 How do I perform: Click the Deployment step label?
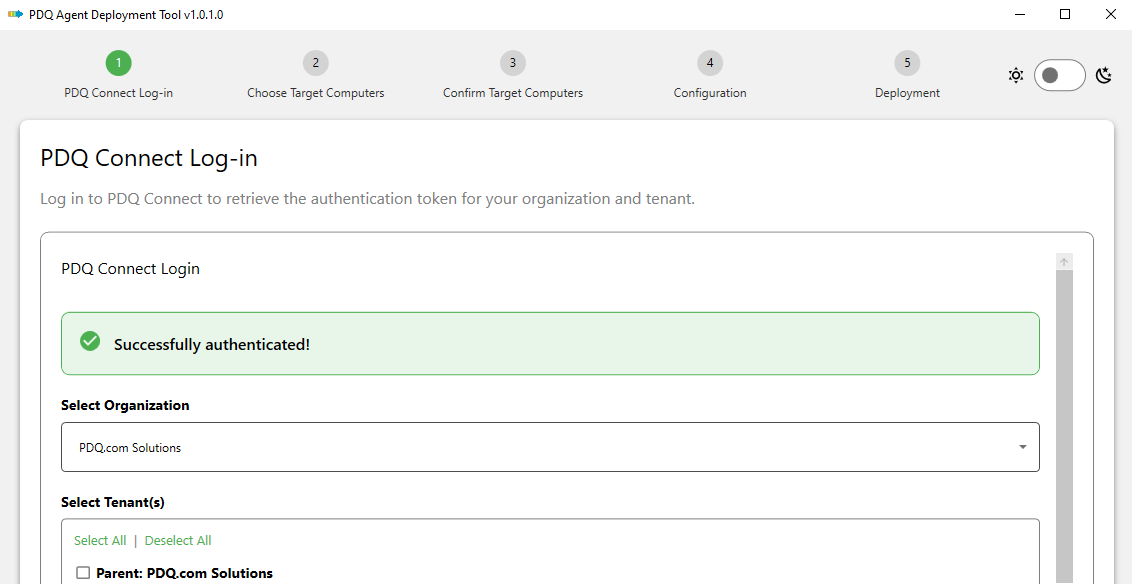(907, 93)
